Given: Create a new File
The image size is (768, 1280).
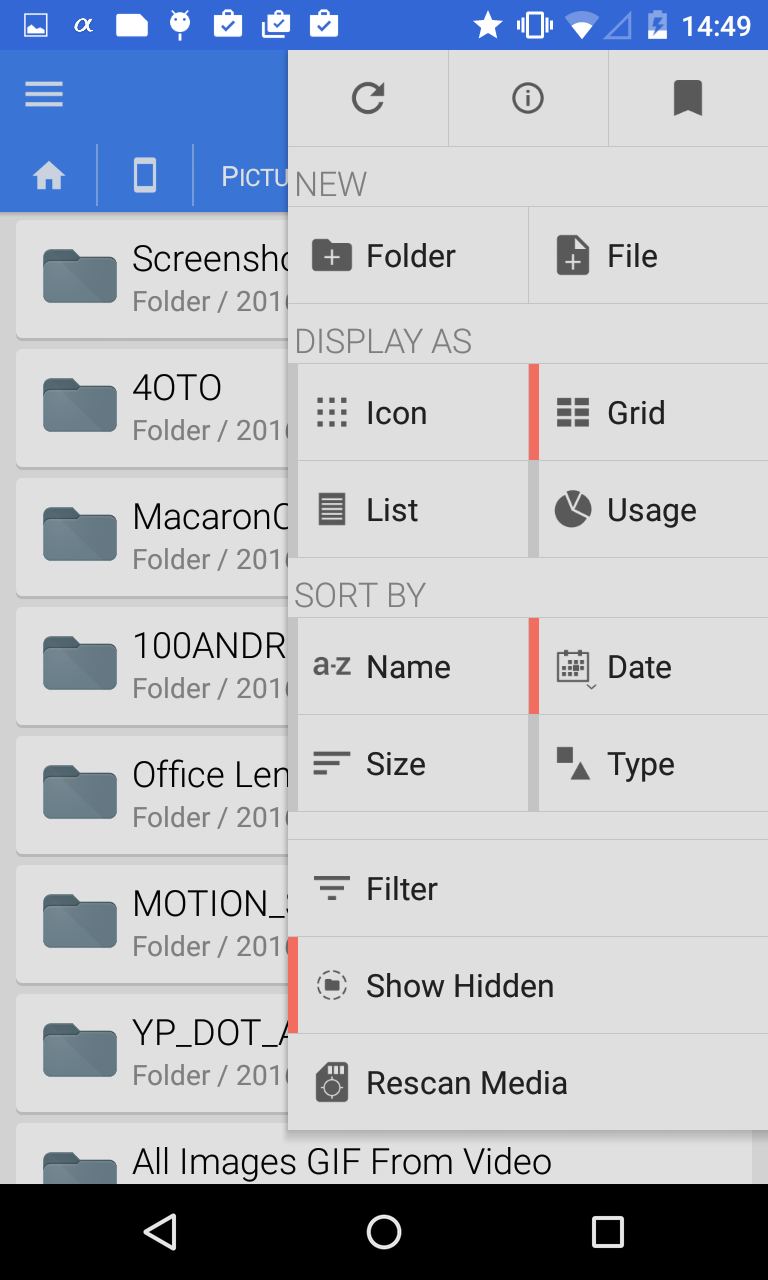Looking at the screenshot, I should pyautogui.click(x=630, y=255).
